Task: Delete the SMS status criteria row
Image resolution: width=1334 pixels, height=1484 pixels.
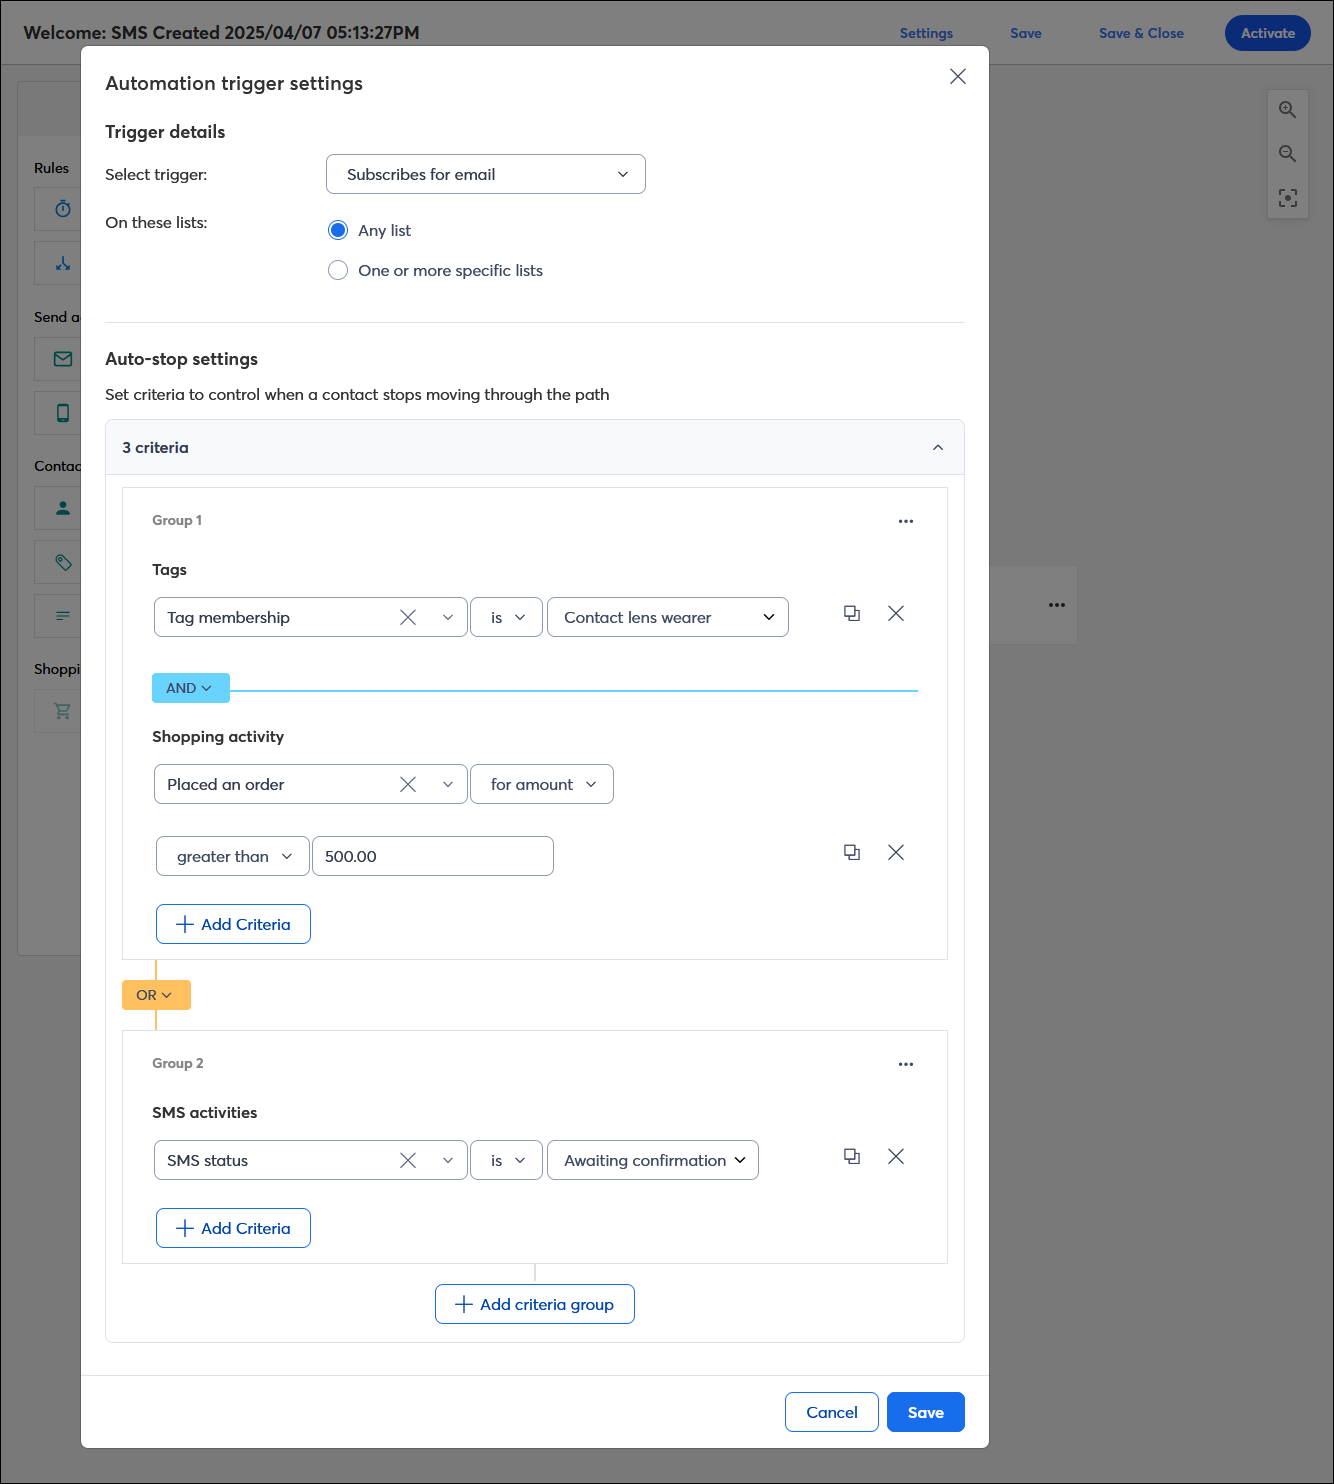Action: pyautogui.click(x=896, y=1157)
